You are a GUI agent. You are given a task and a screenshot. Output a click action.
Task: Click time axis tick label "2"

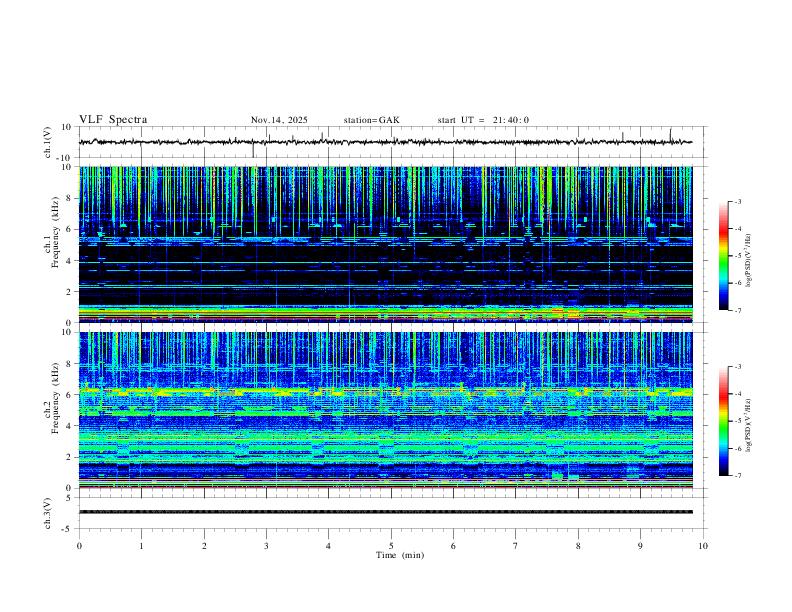(204, 546)
